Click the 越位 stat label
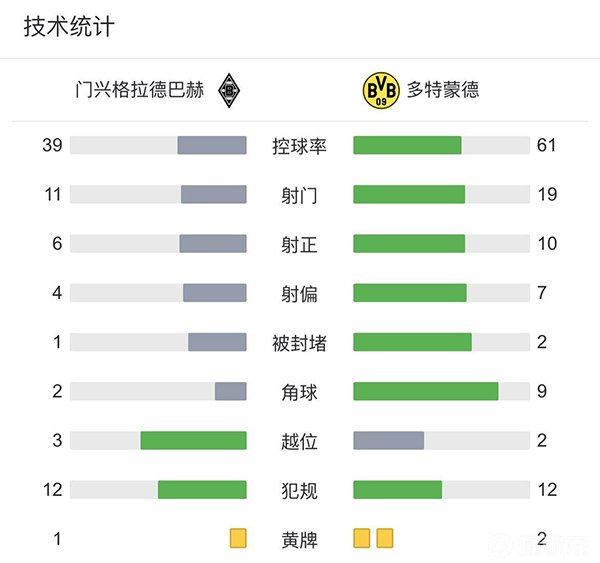The height and width of the screenshot is (563, 600). pos(300,441)
